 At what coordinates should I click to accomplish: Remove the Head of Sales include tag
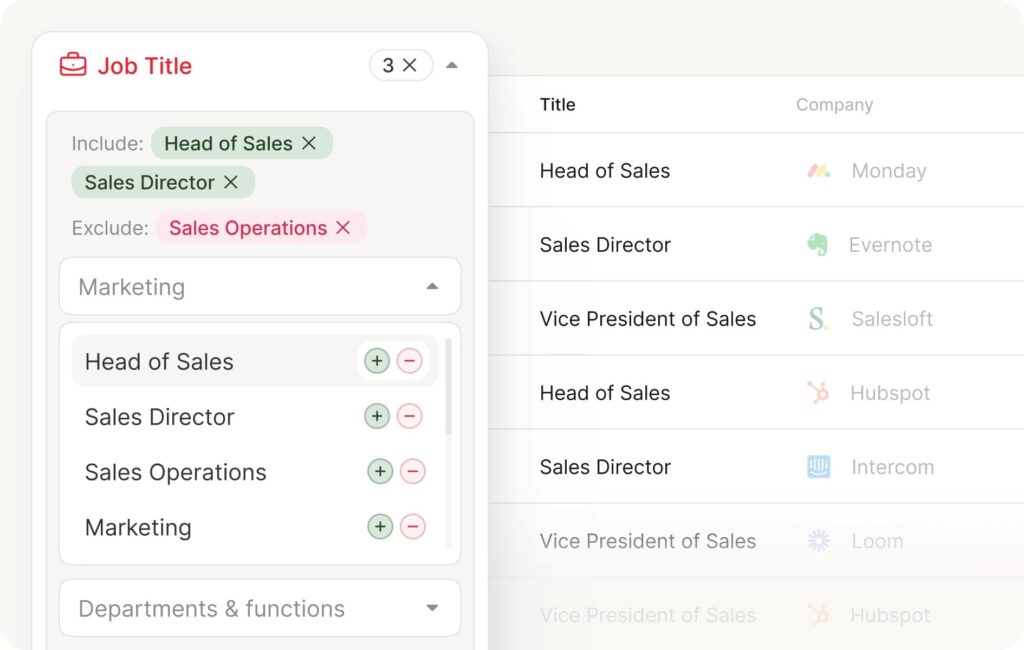click(x=309, y=144)
